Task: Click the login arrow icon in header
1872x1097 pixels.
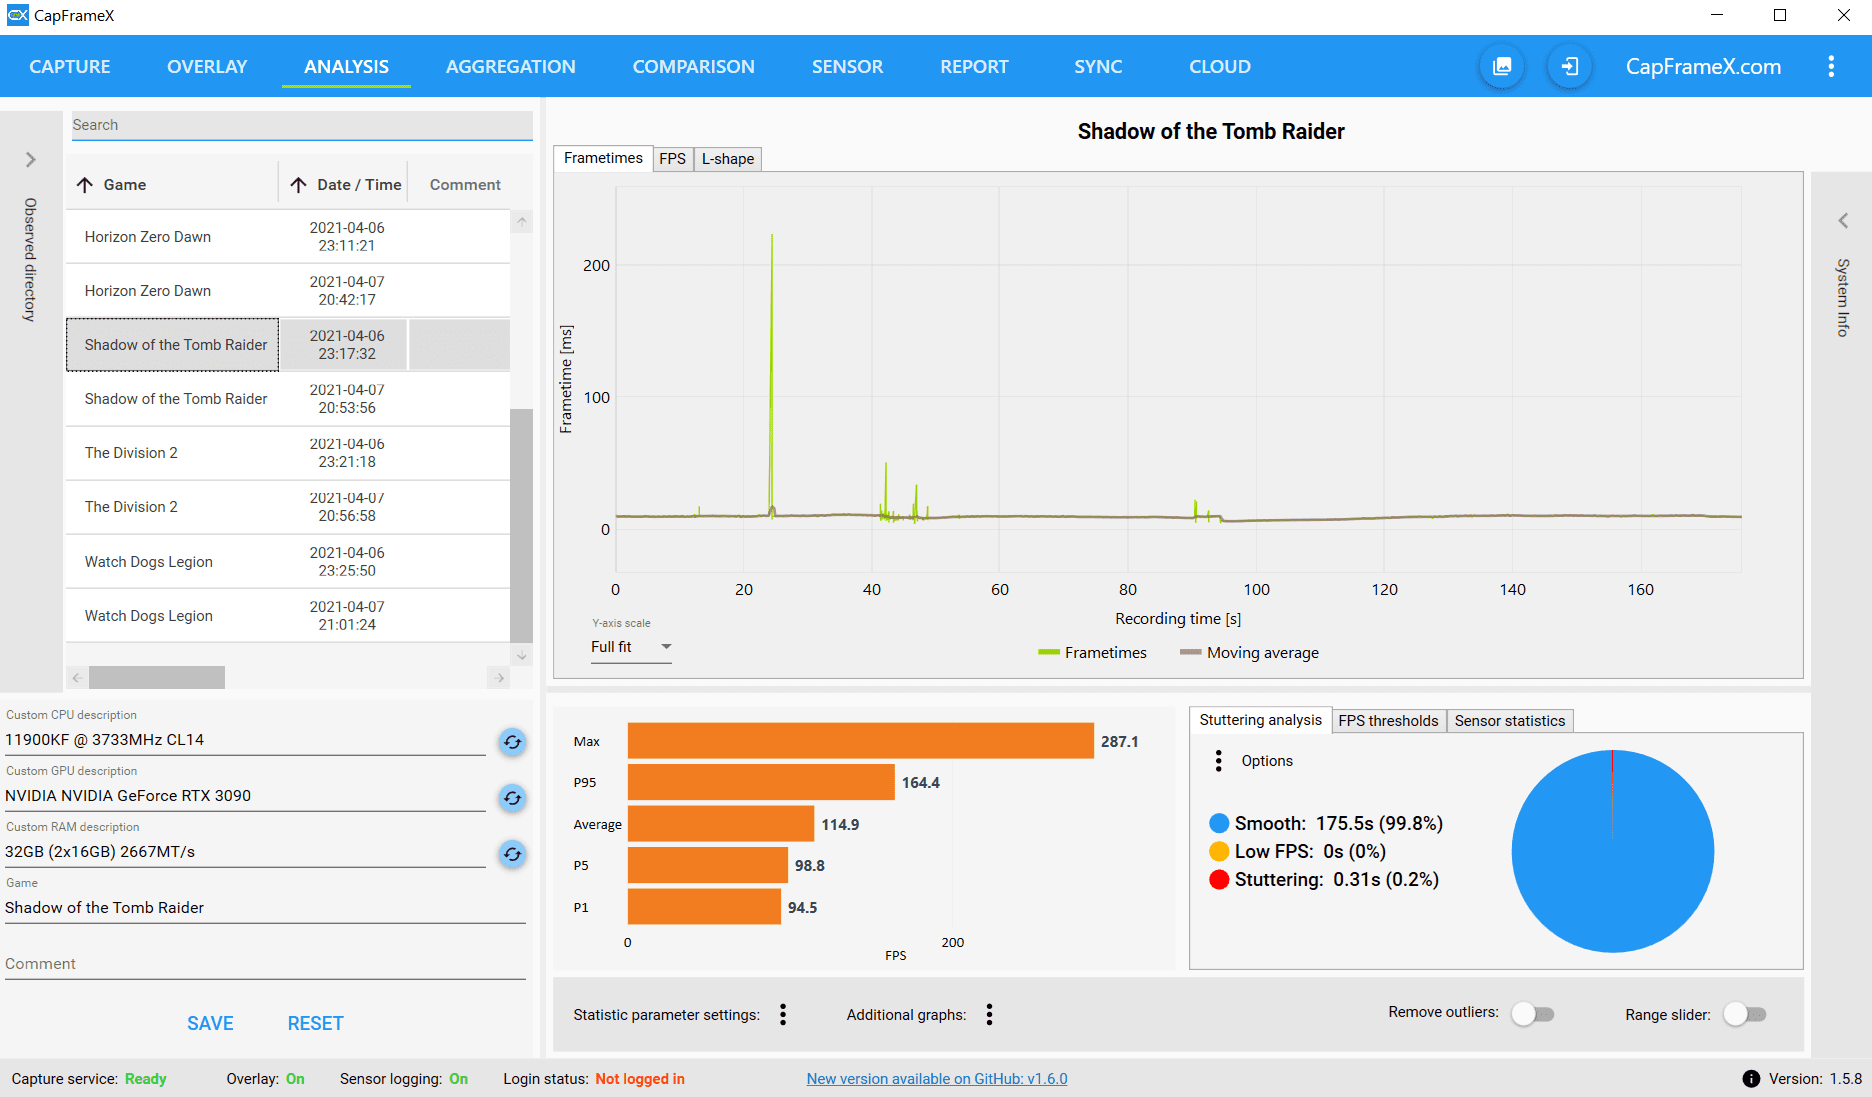Action: pyautogui.click(x=1570, y=67)
